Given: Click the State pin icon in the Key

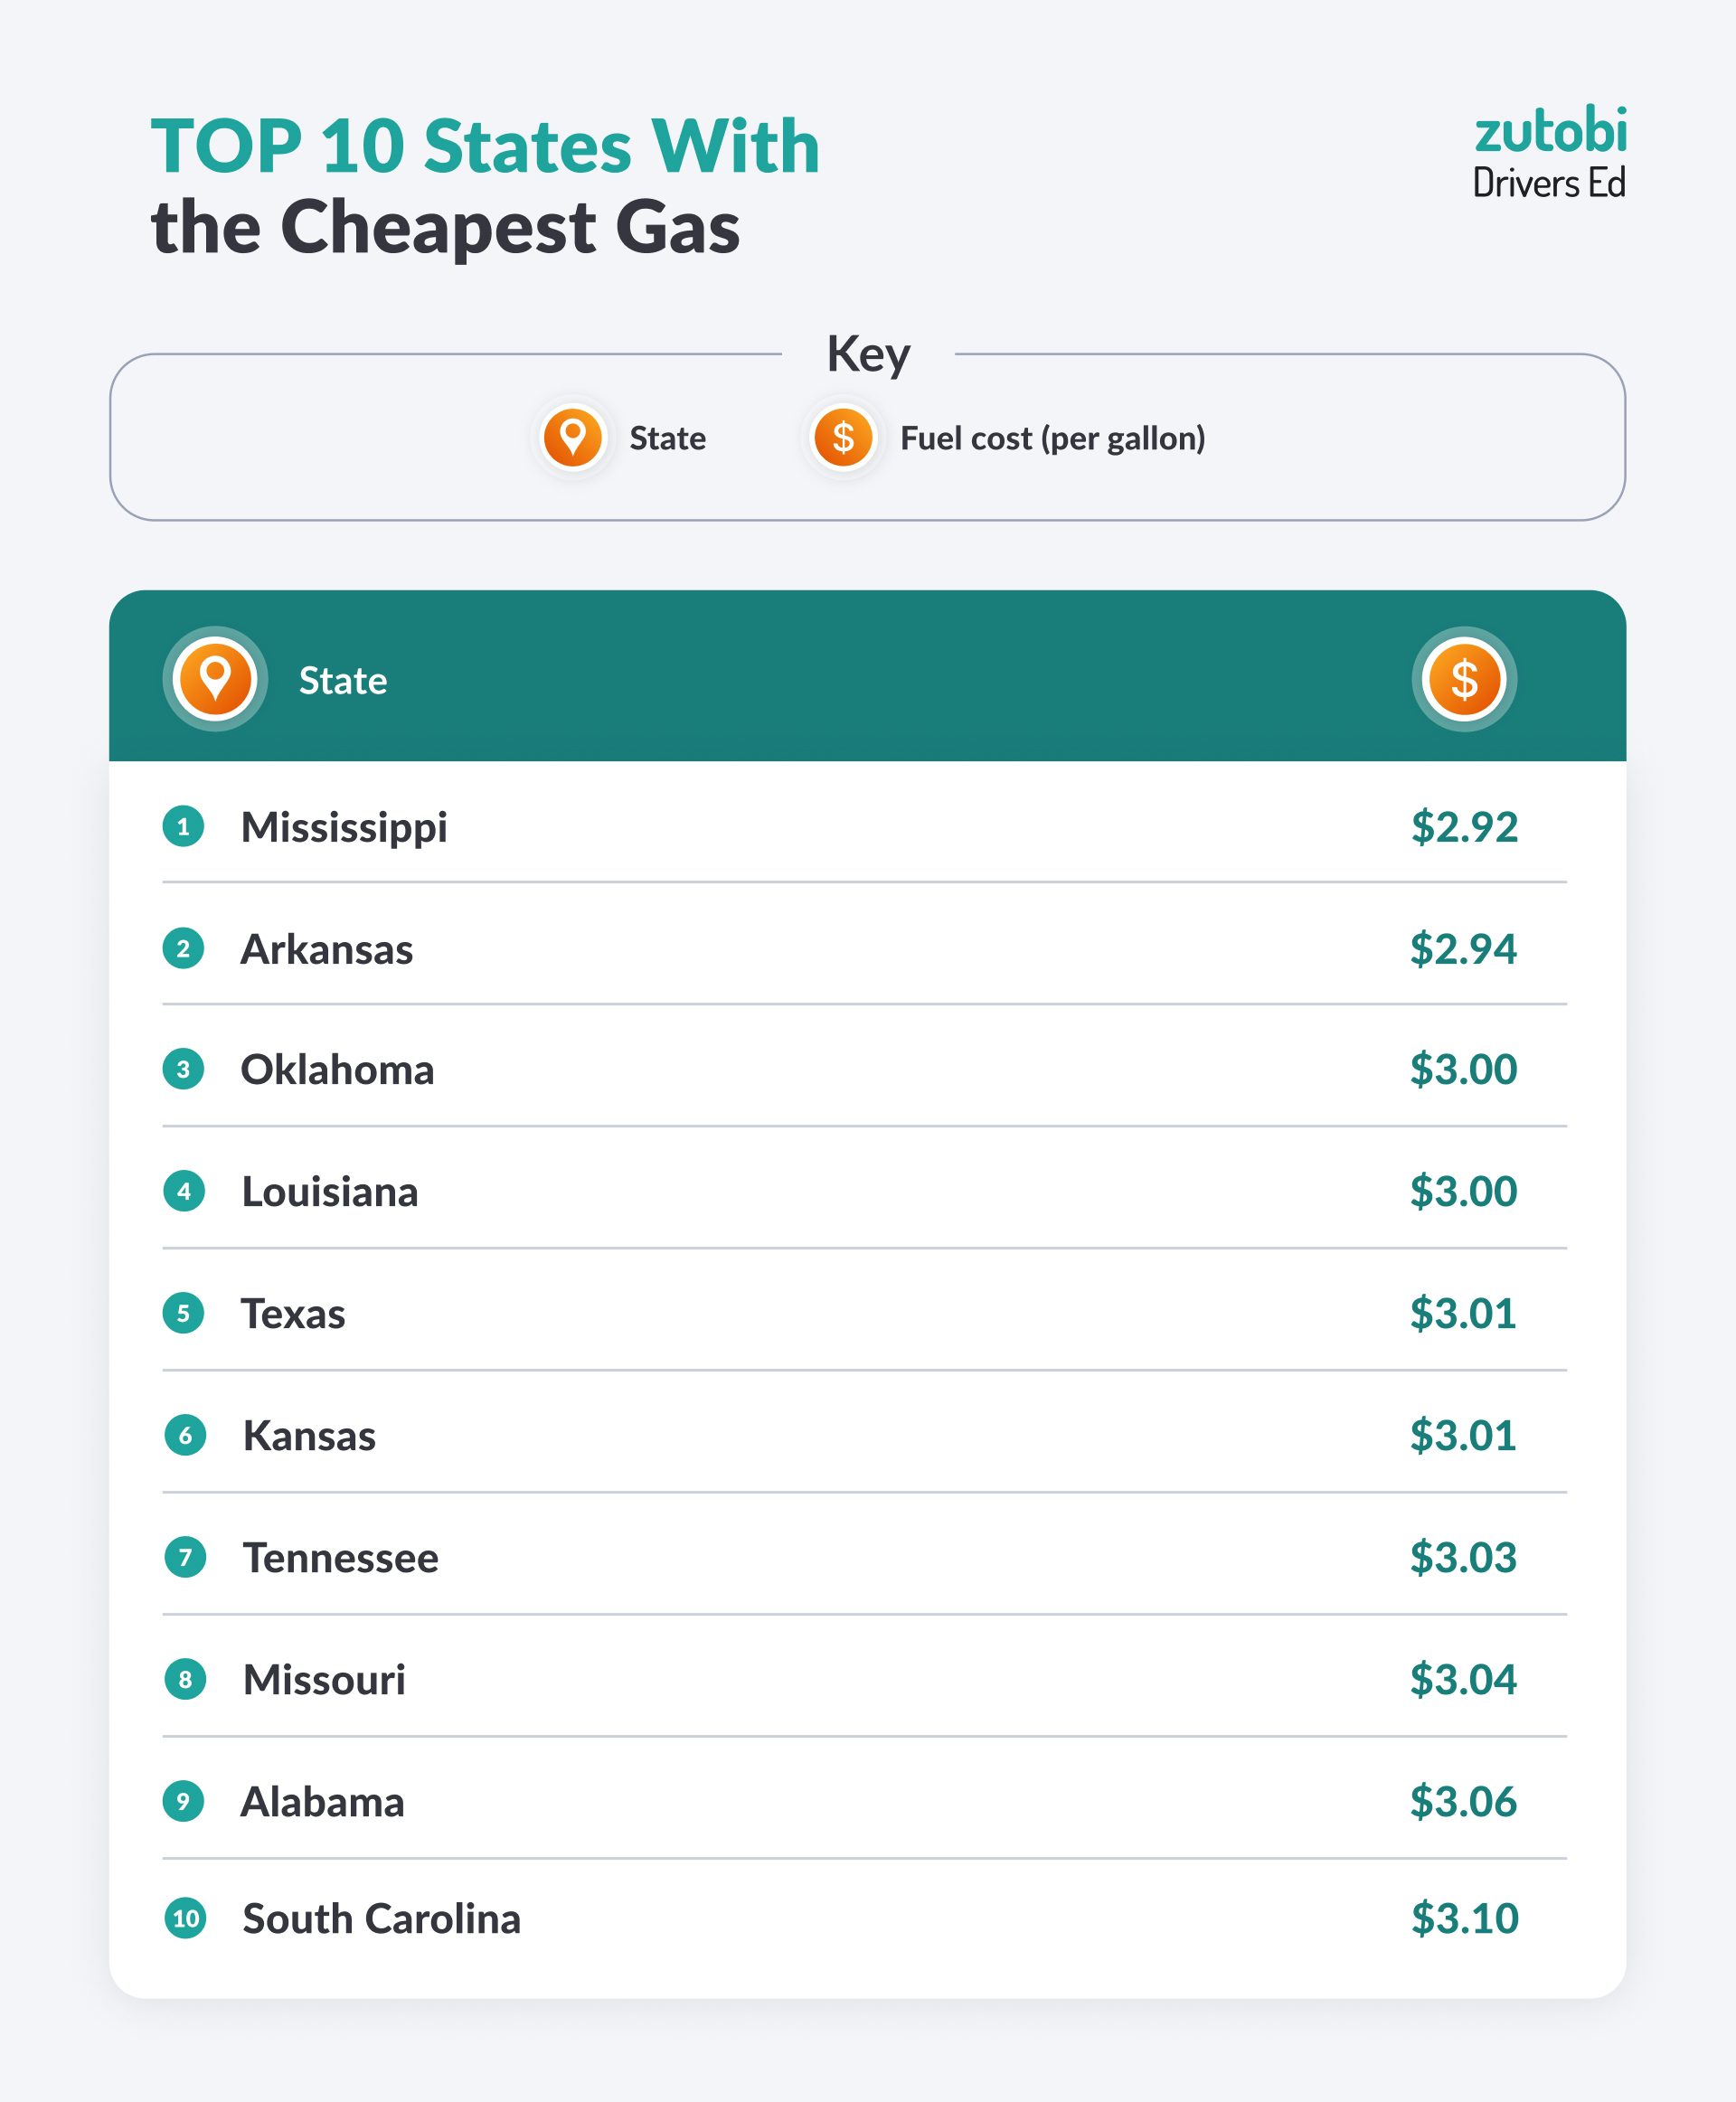Looking at the screenshot, I should pos(572,438).
